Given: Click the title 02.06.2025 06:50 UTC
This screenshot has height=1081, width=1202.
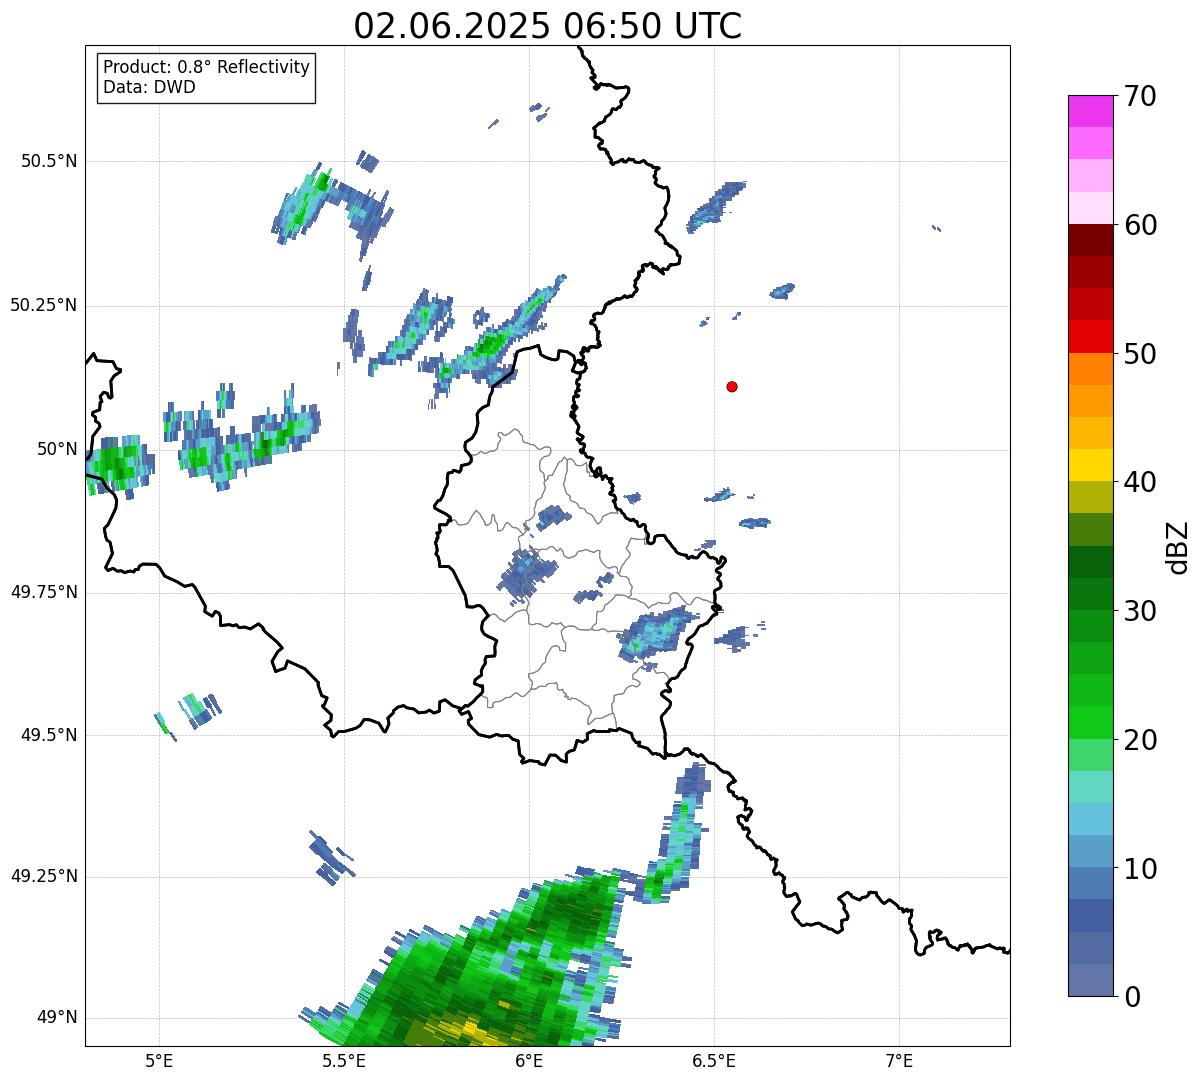Looking at the screenshot, I should click(x=548, y=26).
